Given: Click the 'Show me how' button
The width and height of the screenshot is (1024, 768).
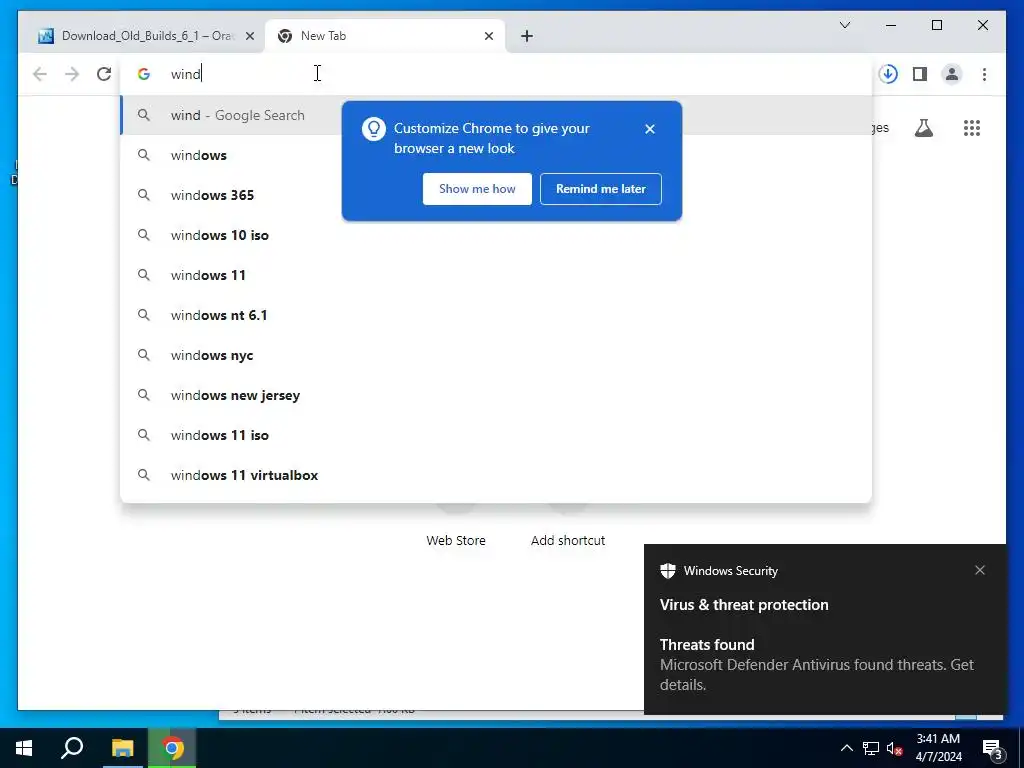Looking at the screenshot, I should [x=477, y=189].
